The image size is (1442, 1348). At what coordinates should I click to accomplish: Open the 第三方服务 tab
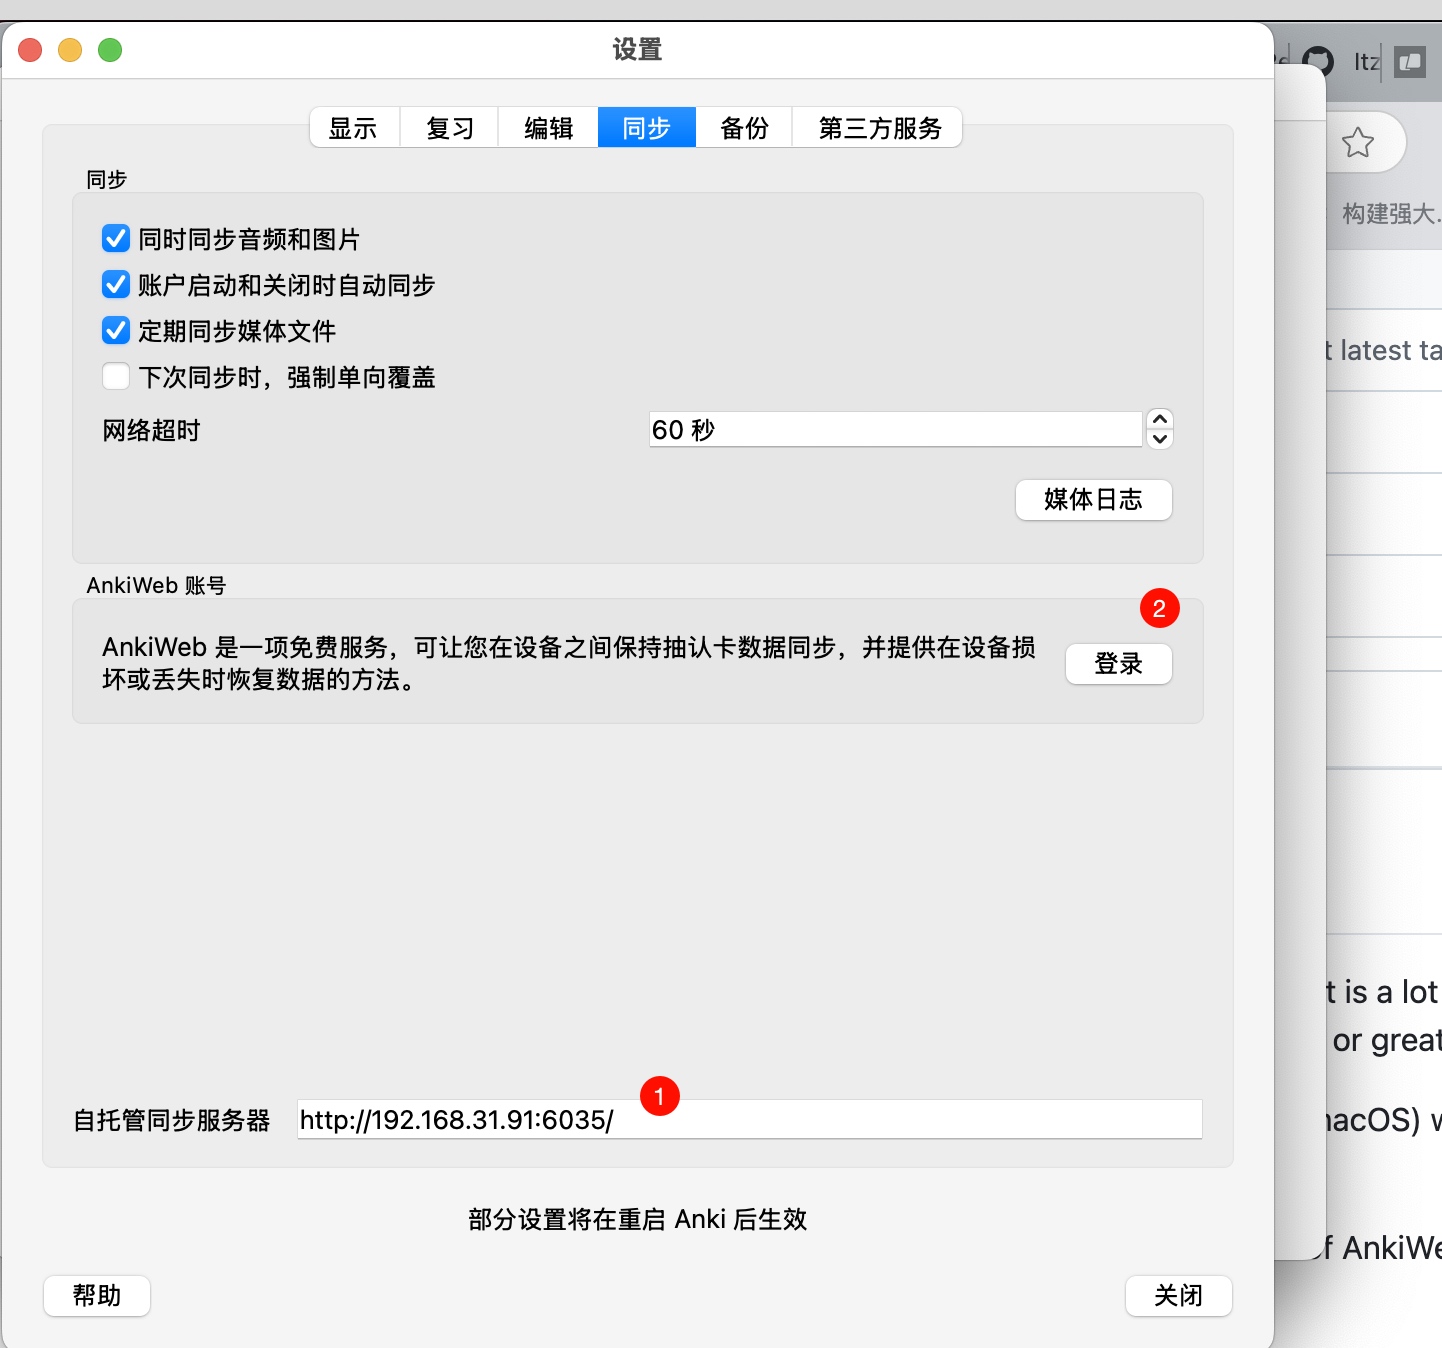[878, 128]
